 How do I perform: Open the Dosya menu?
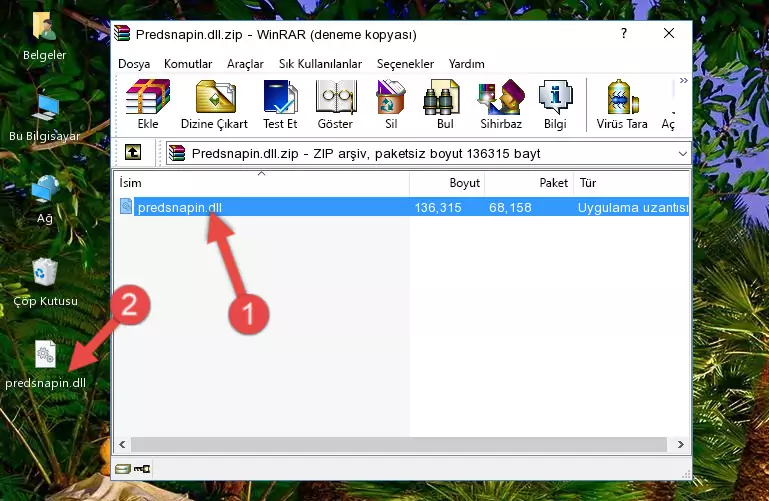click(x=134, y=64)
